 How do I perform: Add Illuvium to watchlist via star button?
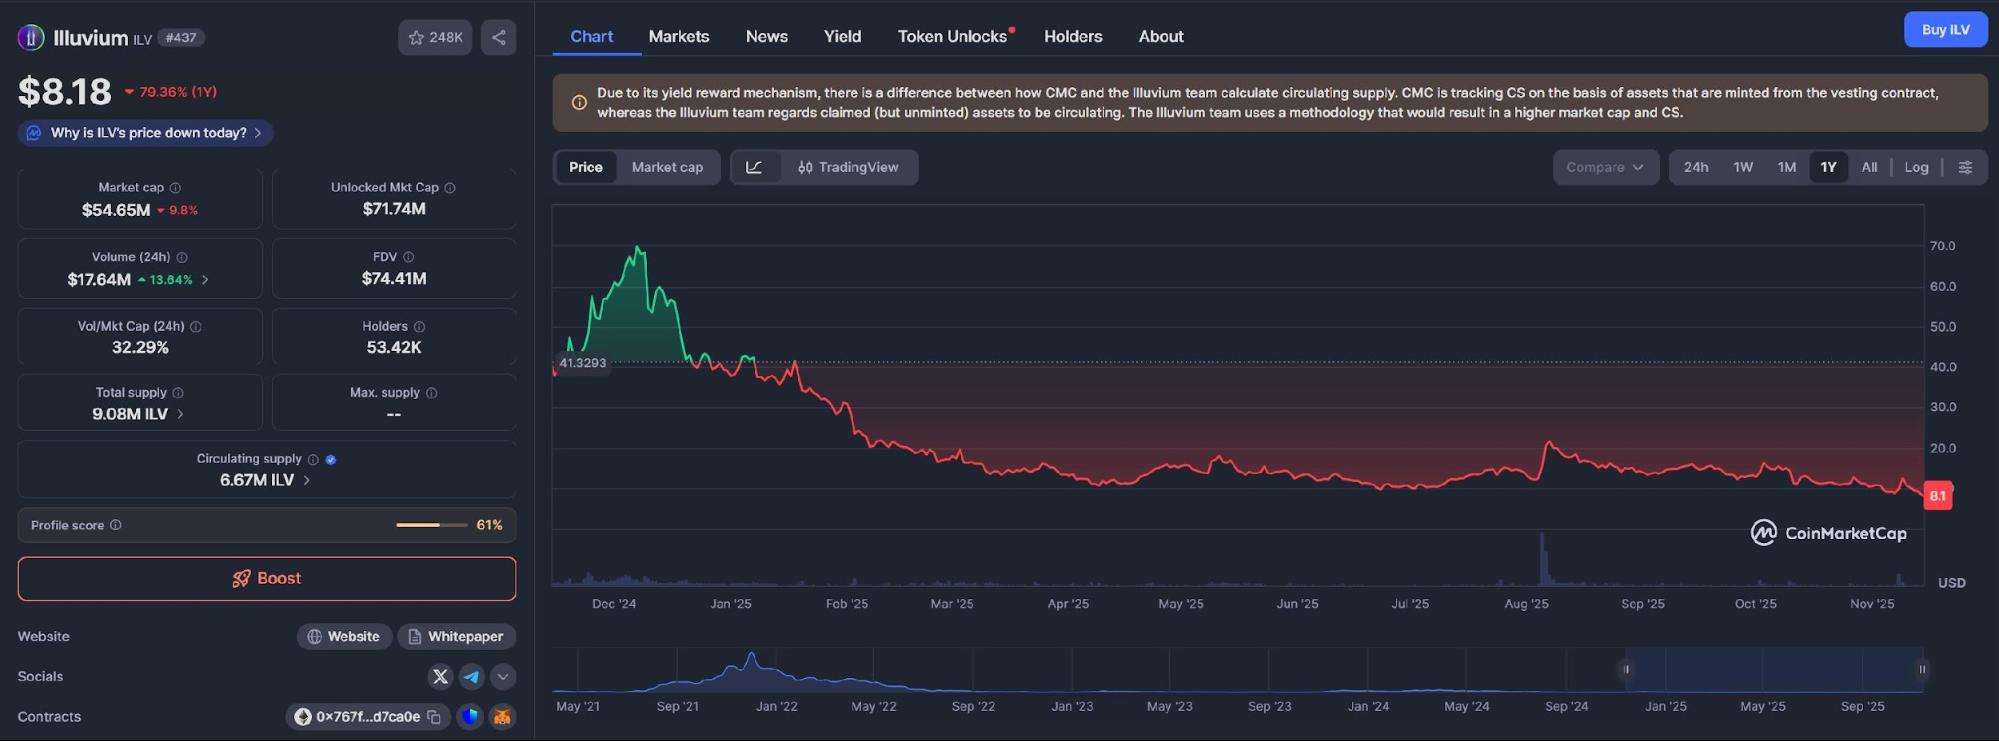coord(435,38)
